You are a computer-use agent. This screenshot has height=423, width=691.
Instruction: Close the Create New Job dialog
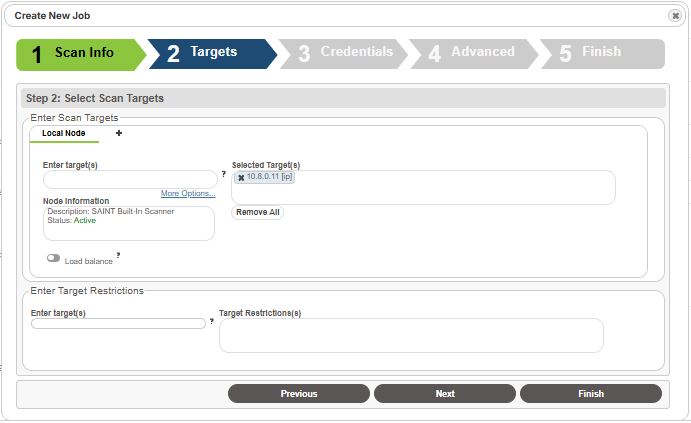pos(675,16)
